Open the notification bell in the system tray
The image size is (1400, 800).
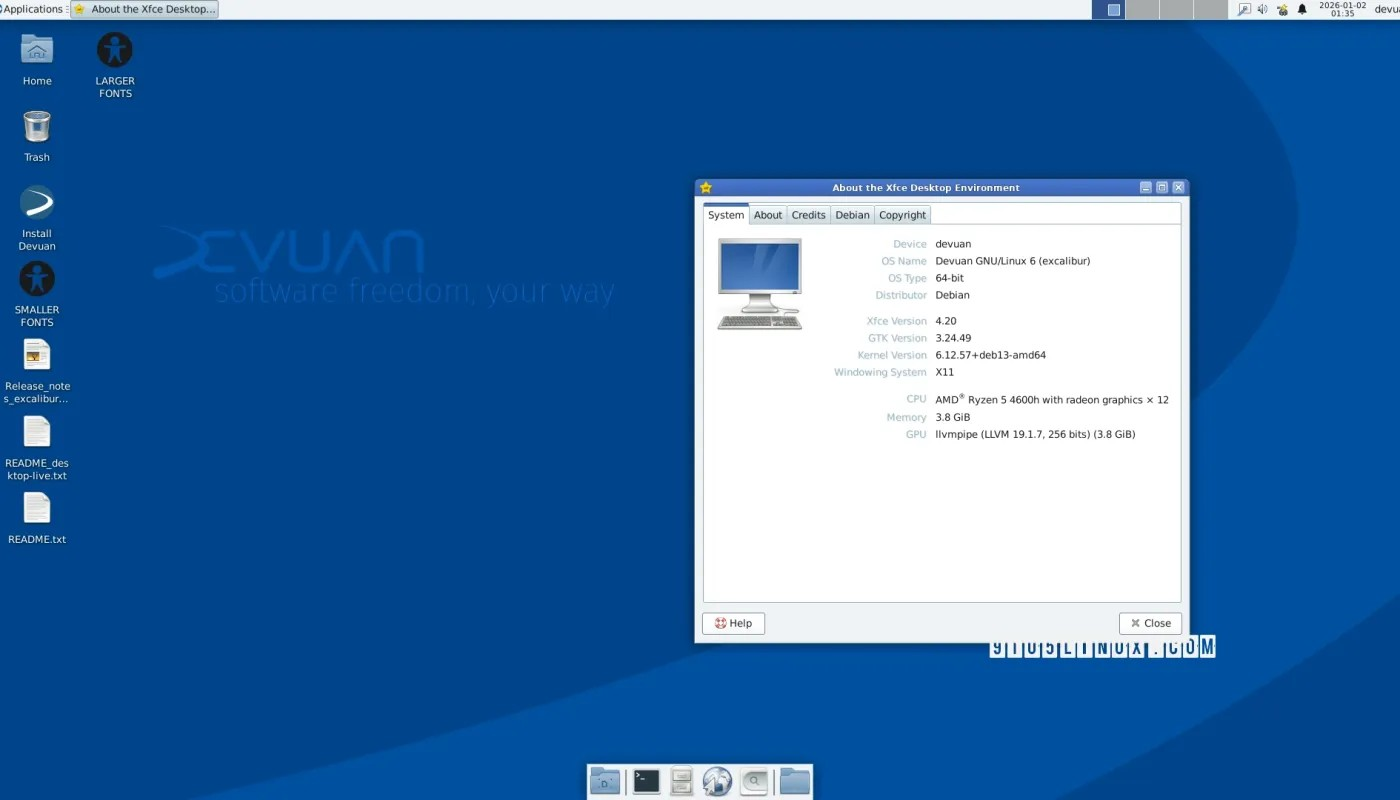1301,9
